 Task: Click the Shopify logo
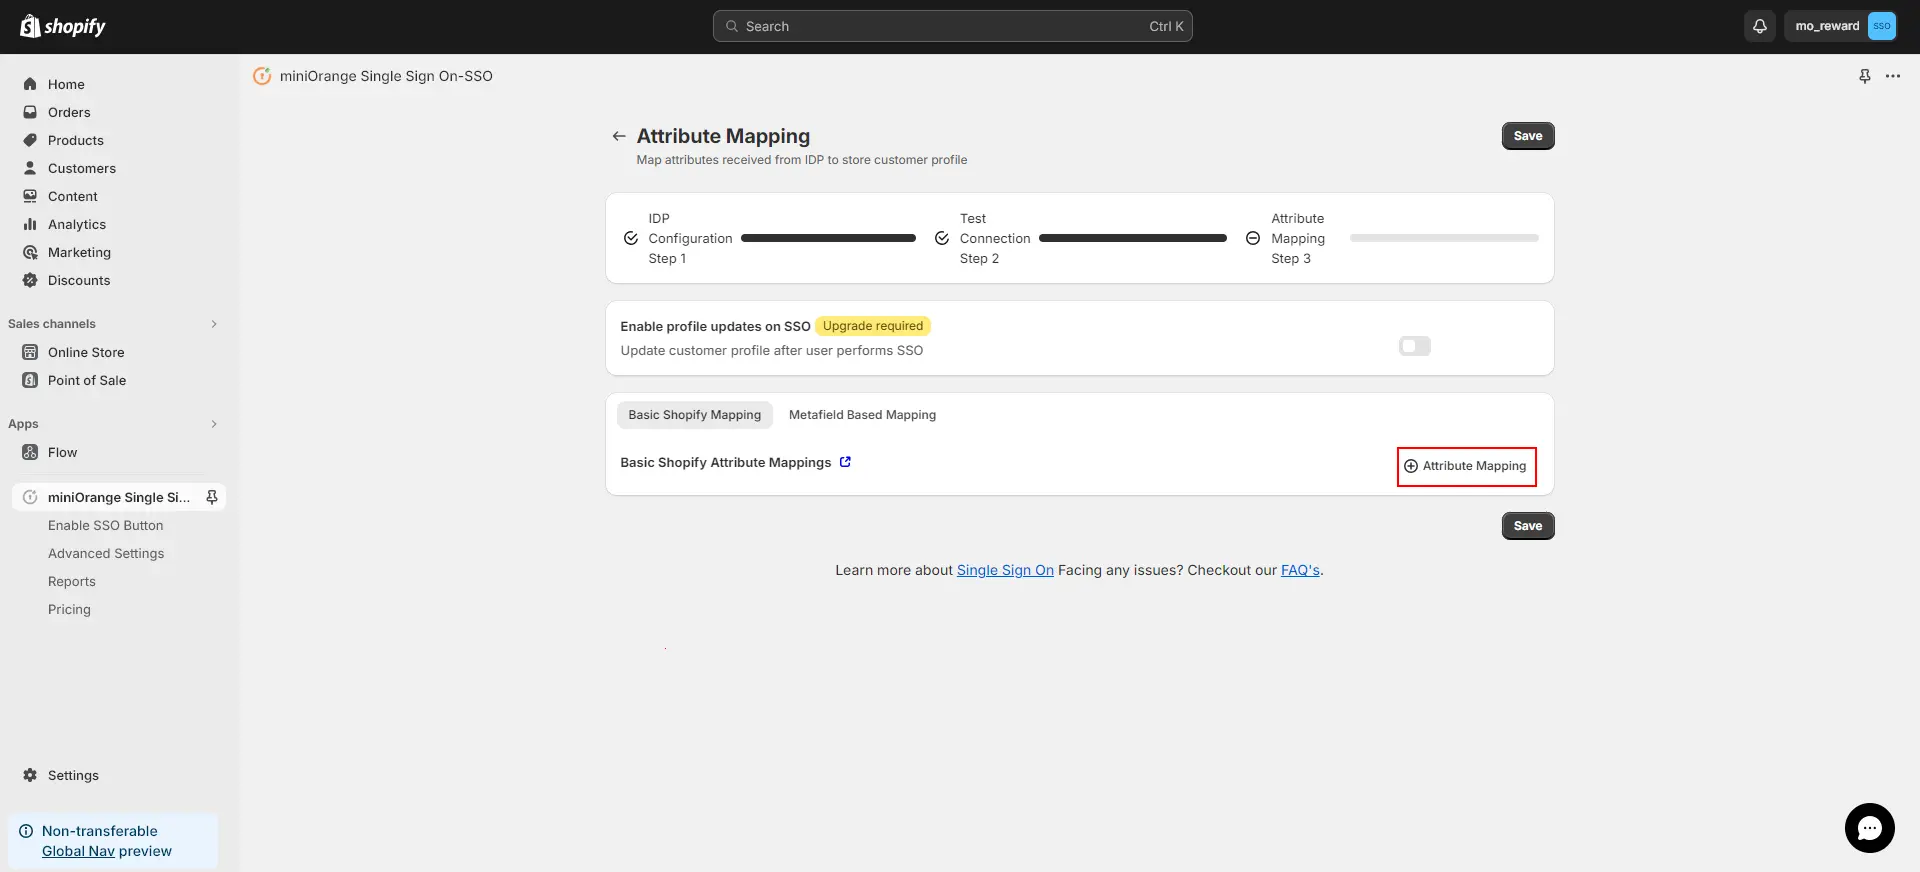62,26
